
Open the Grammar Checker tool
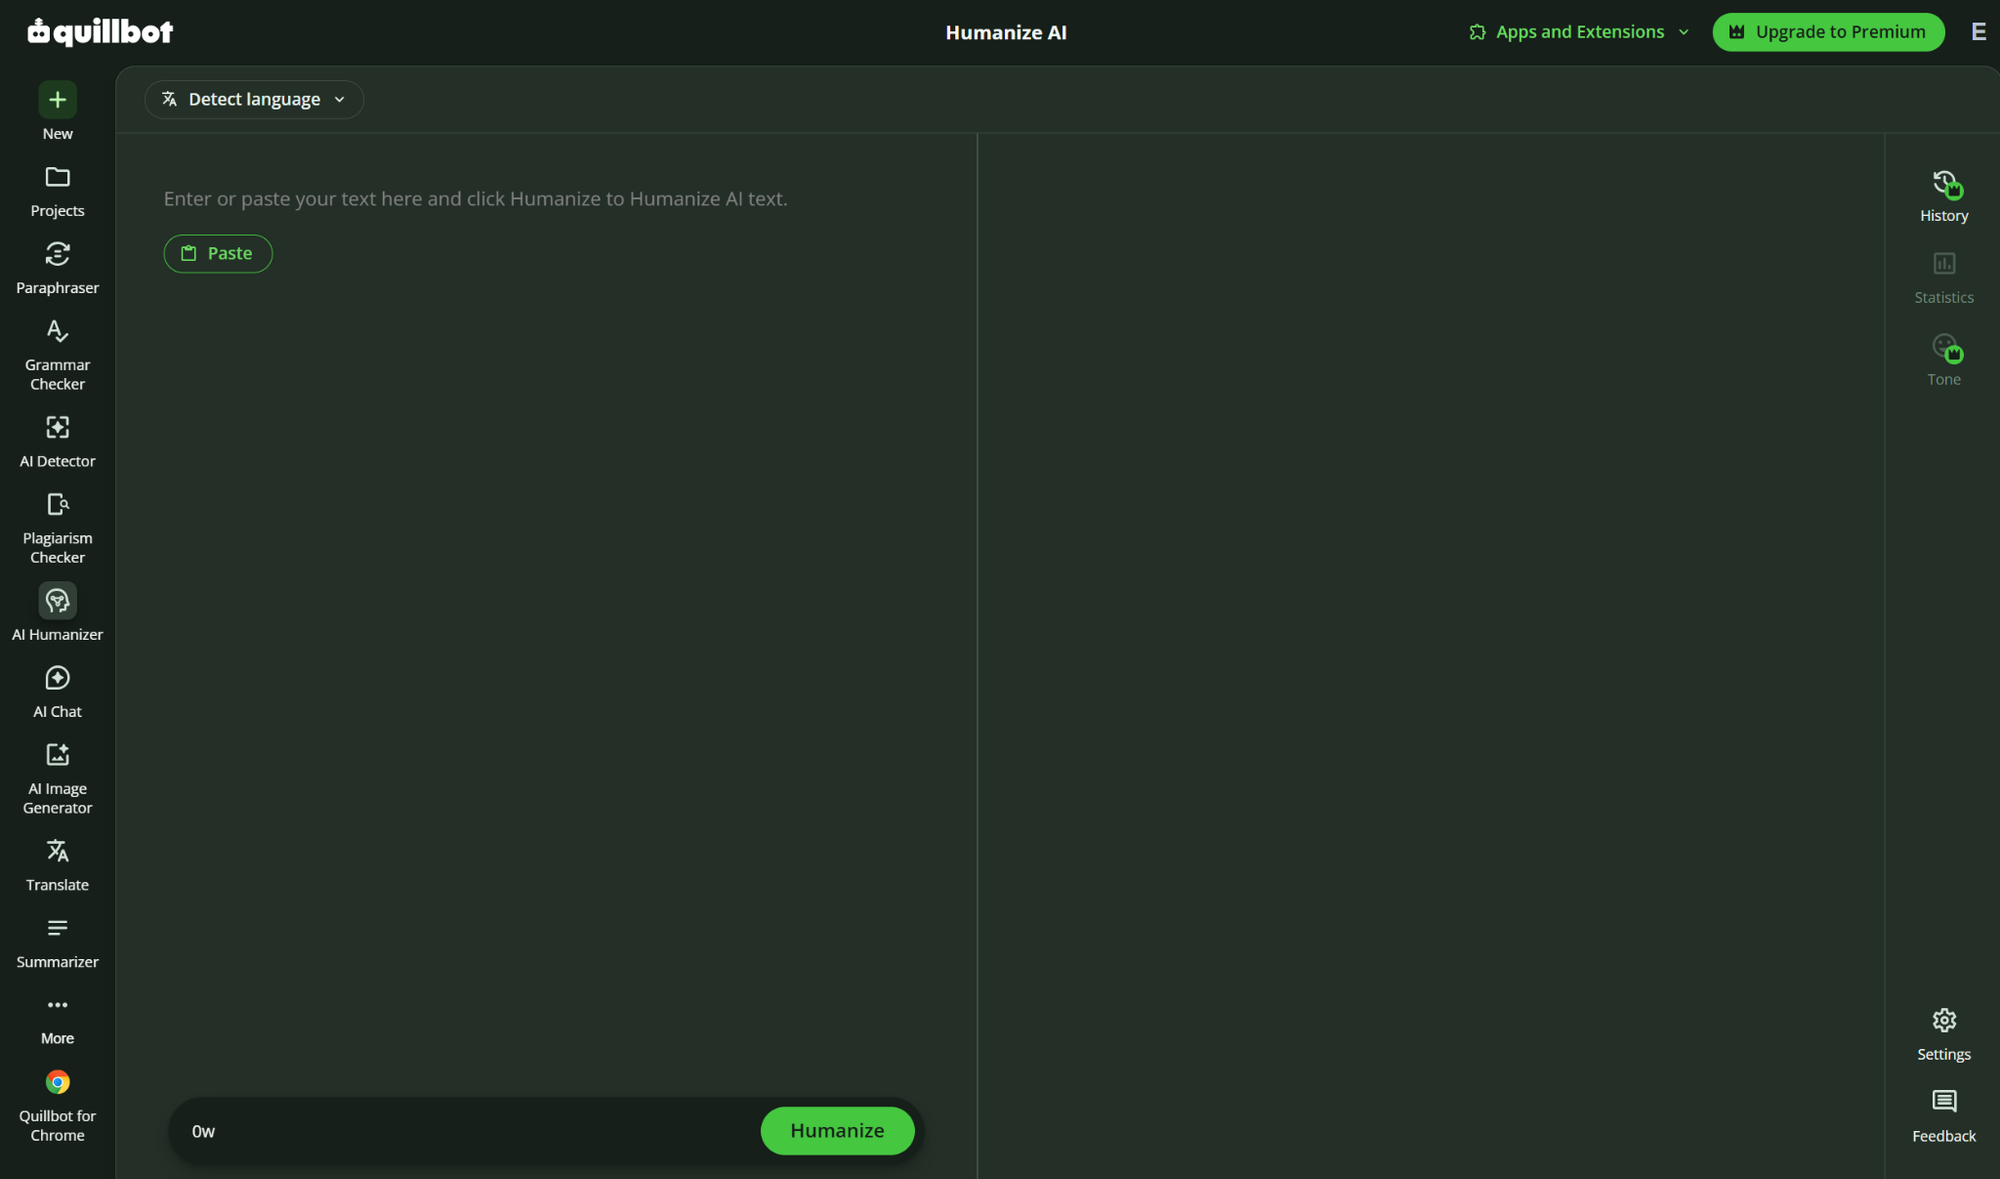[x=57, y=354]
